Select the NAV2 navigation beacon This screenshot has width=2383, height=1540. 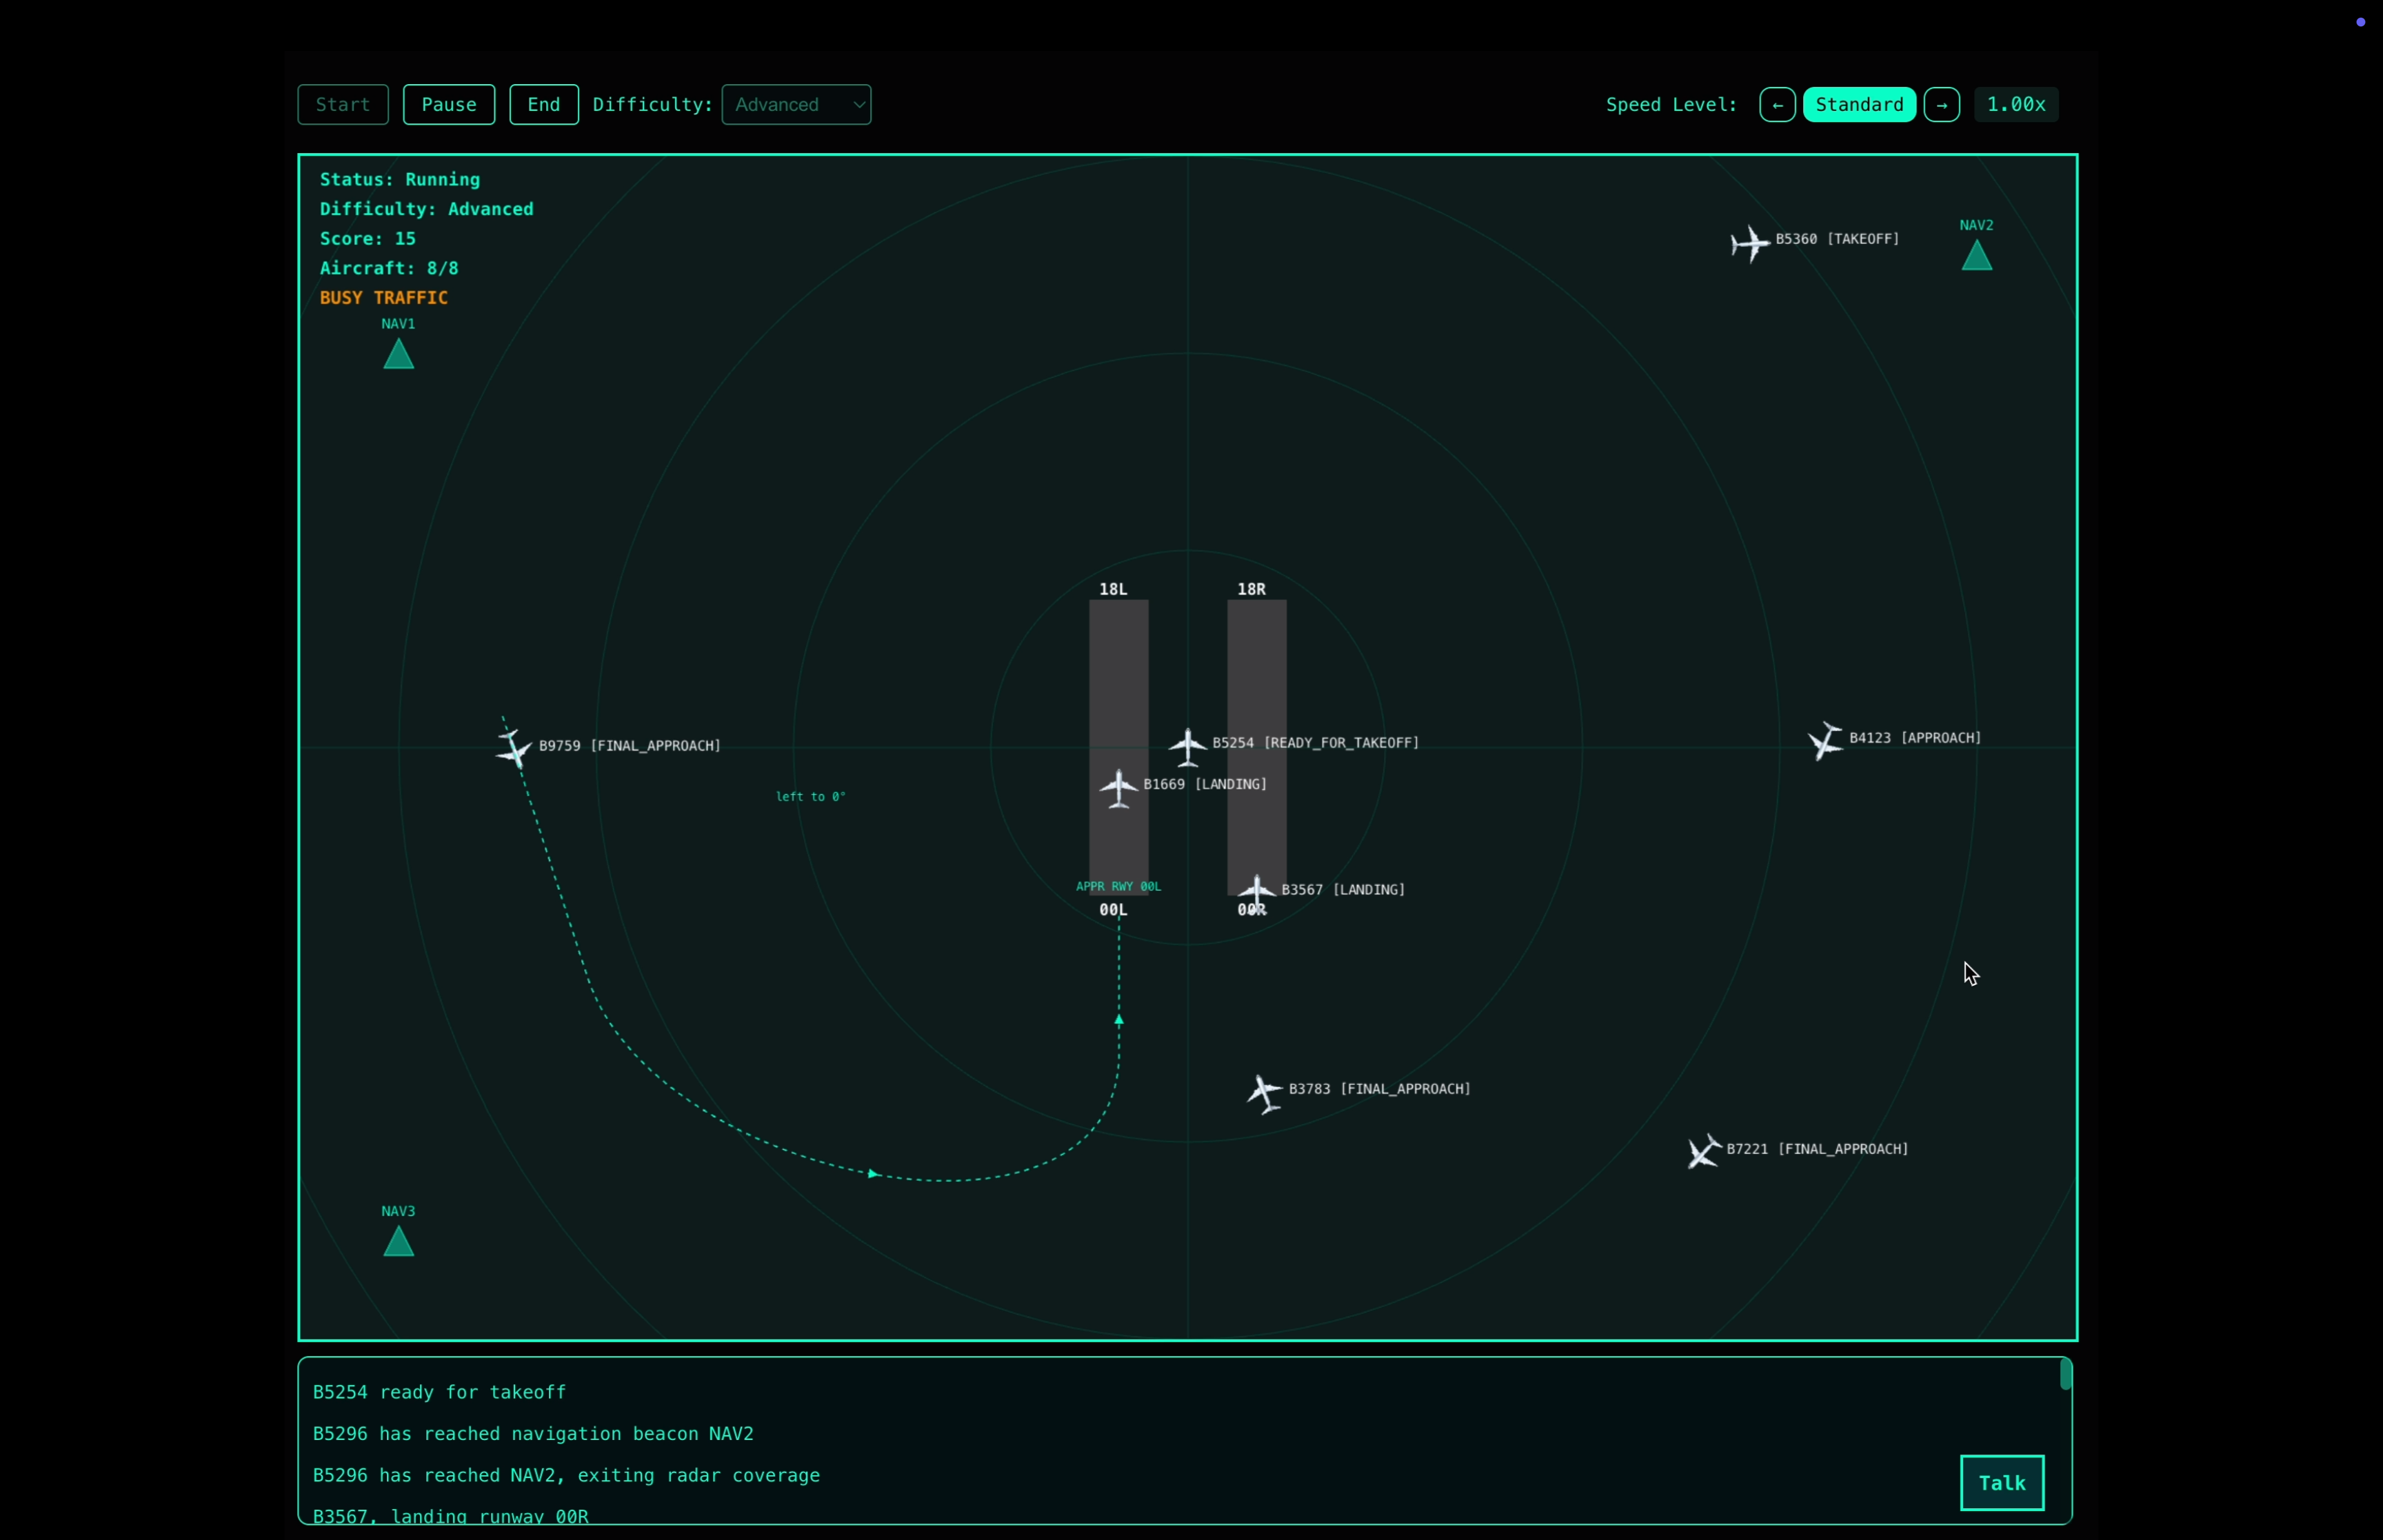(x=1977, y=256)
